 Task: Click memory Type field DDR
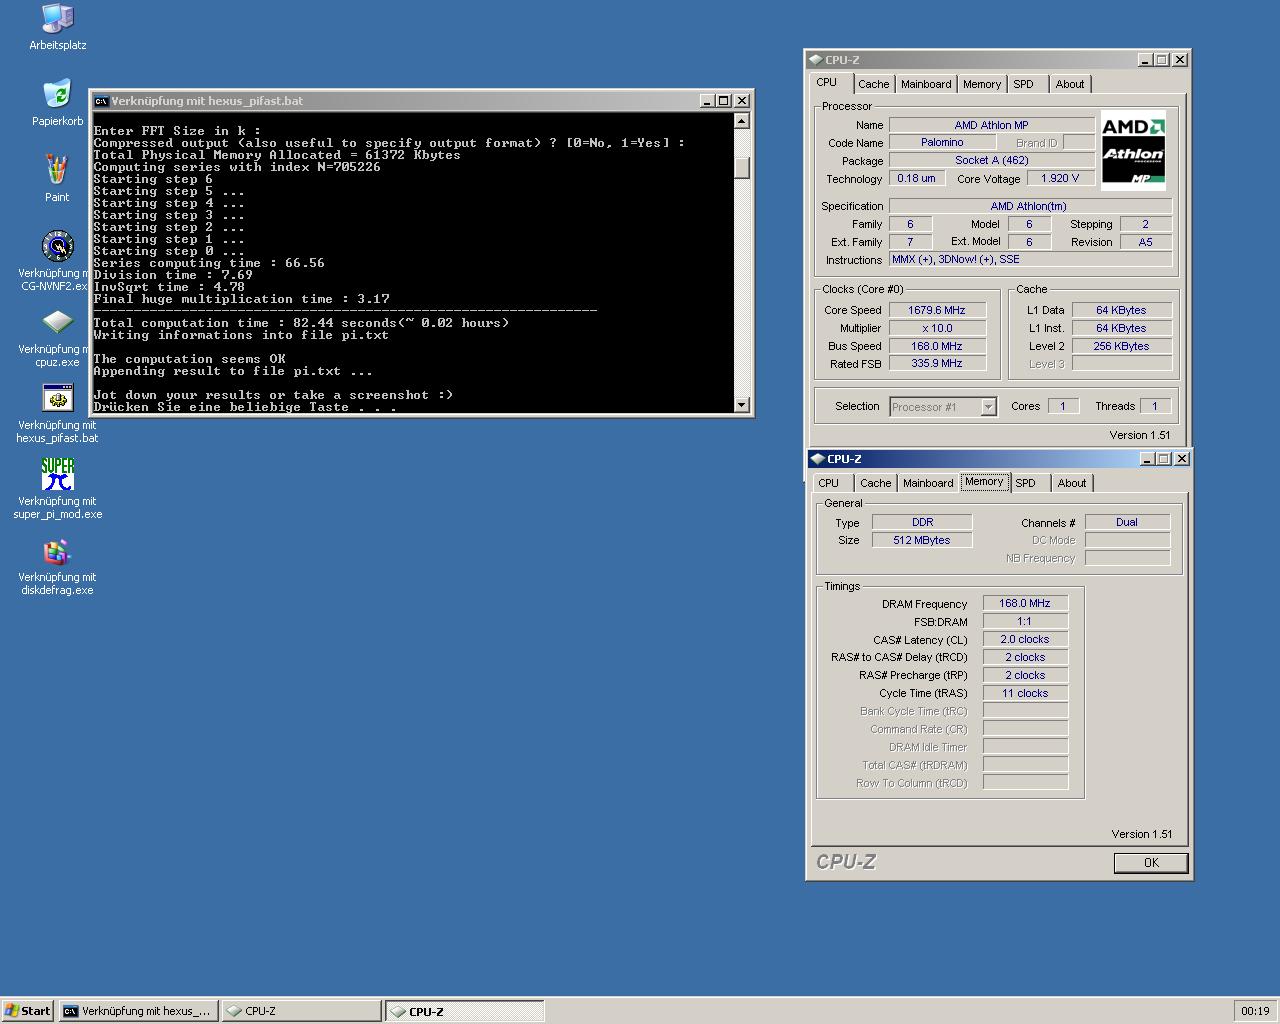(x=922, y=523)
